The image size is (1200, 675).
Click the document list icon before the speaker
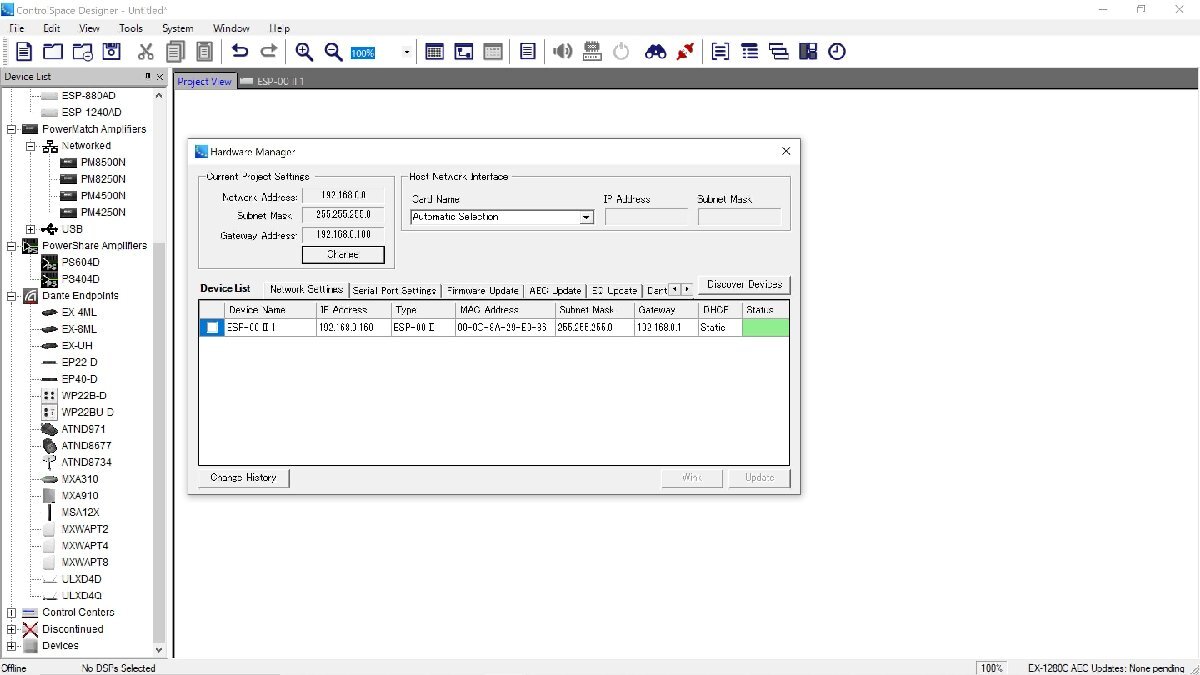[528, 52]
